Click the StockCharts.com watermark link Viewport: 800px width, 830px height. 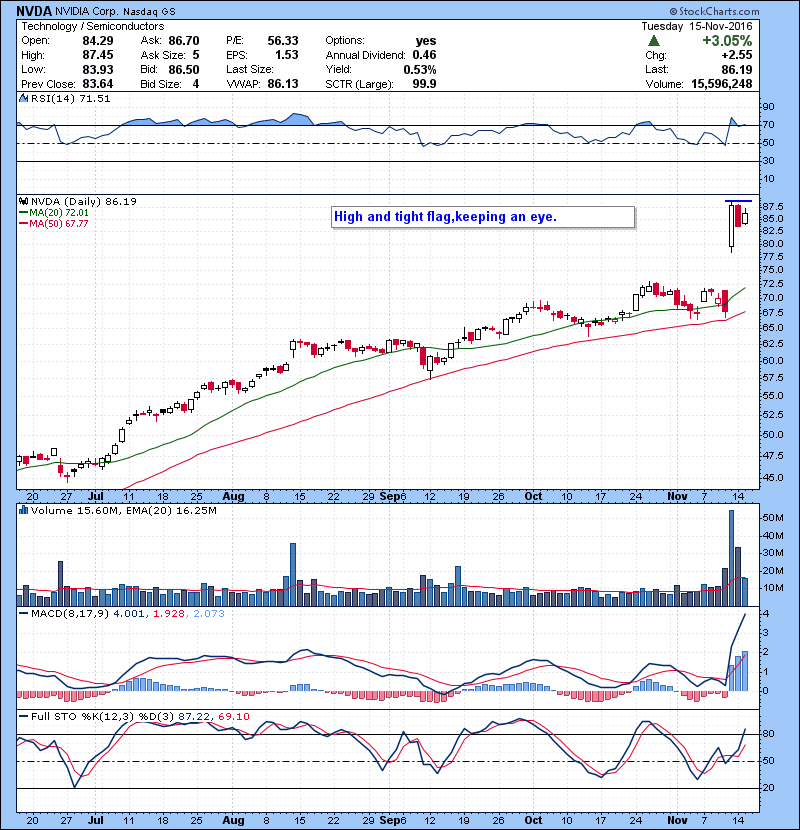point(714,11)
